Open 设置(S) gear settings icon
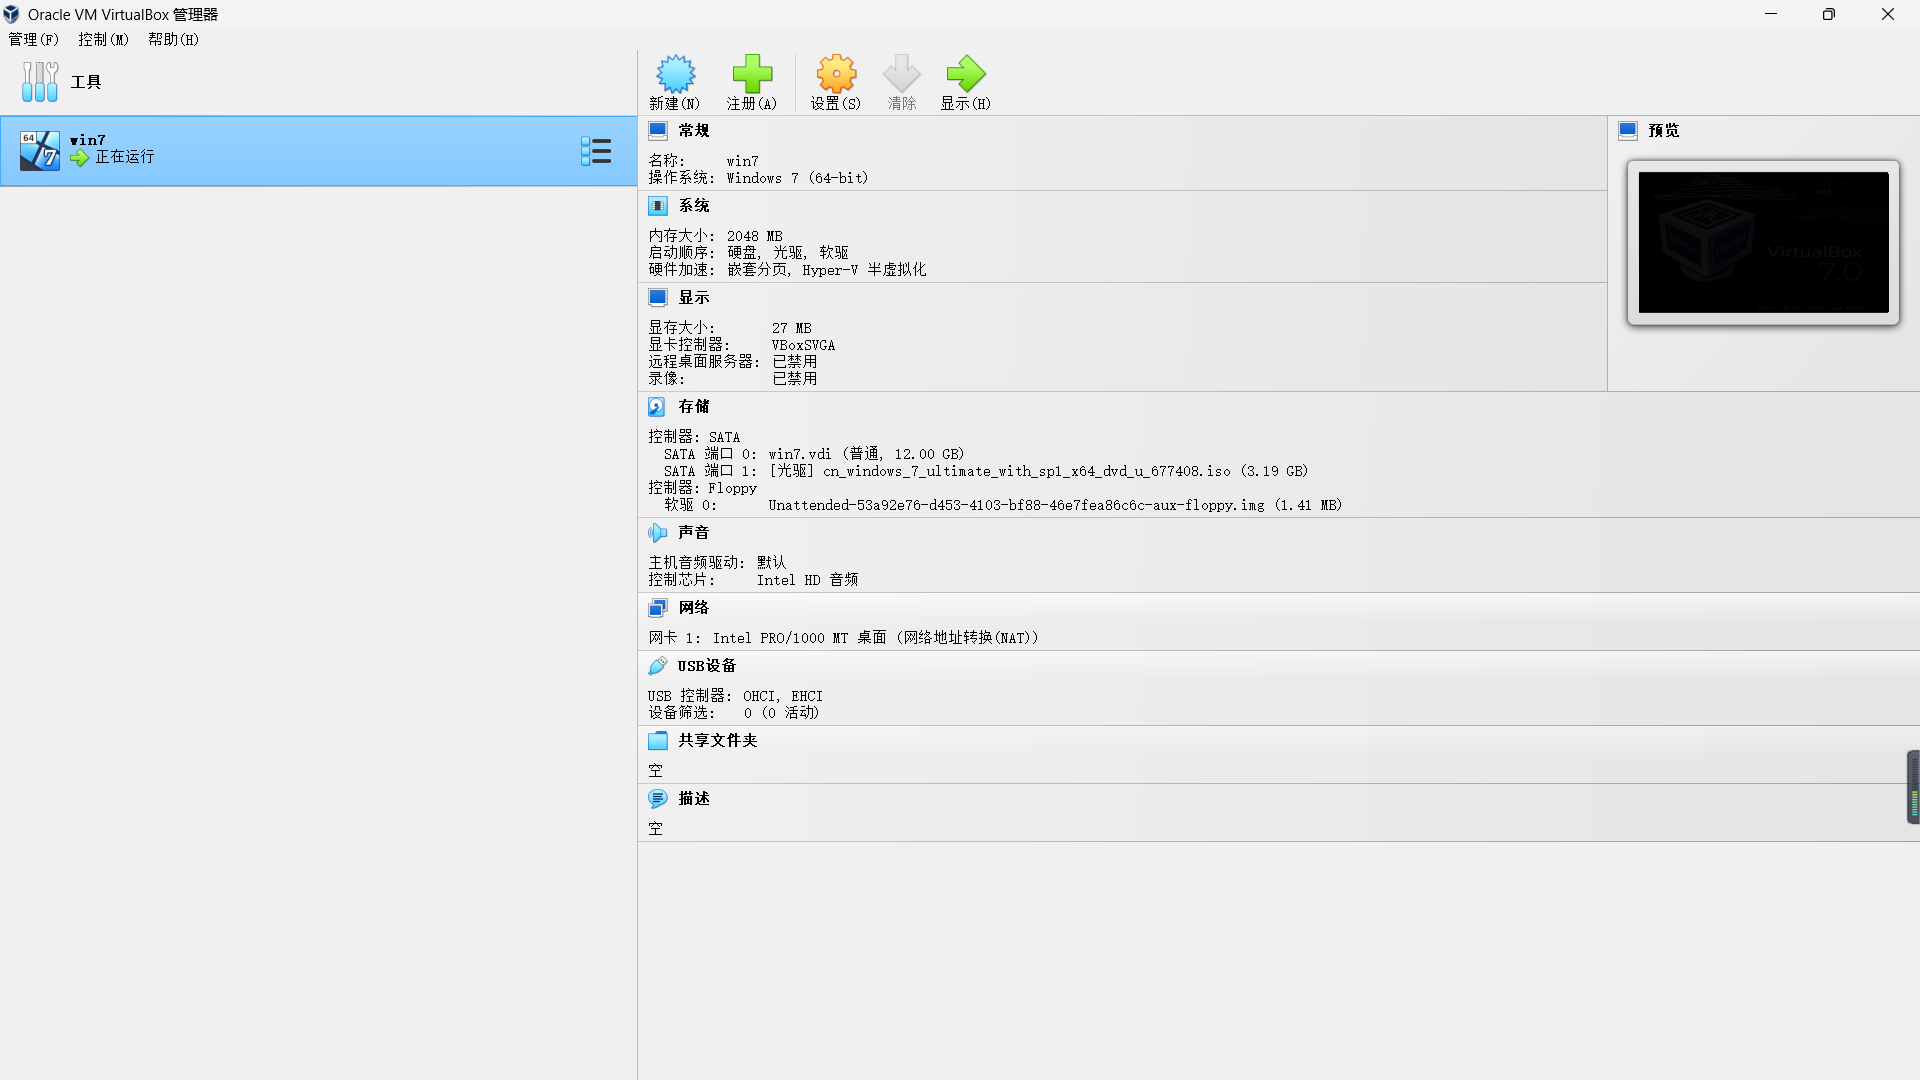The width and height of the screenshot is (1920, 1080). tap(836, 74)
